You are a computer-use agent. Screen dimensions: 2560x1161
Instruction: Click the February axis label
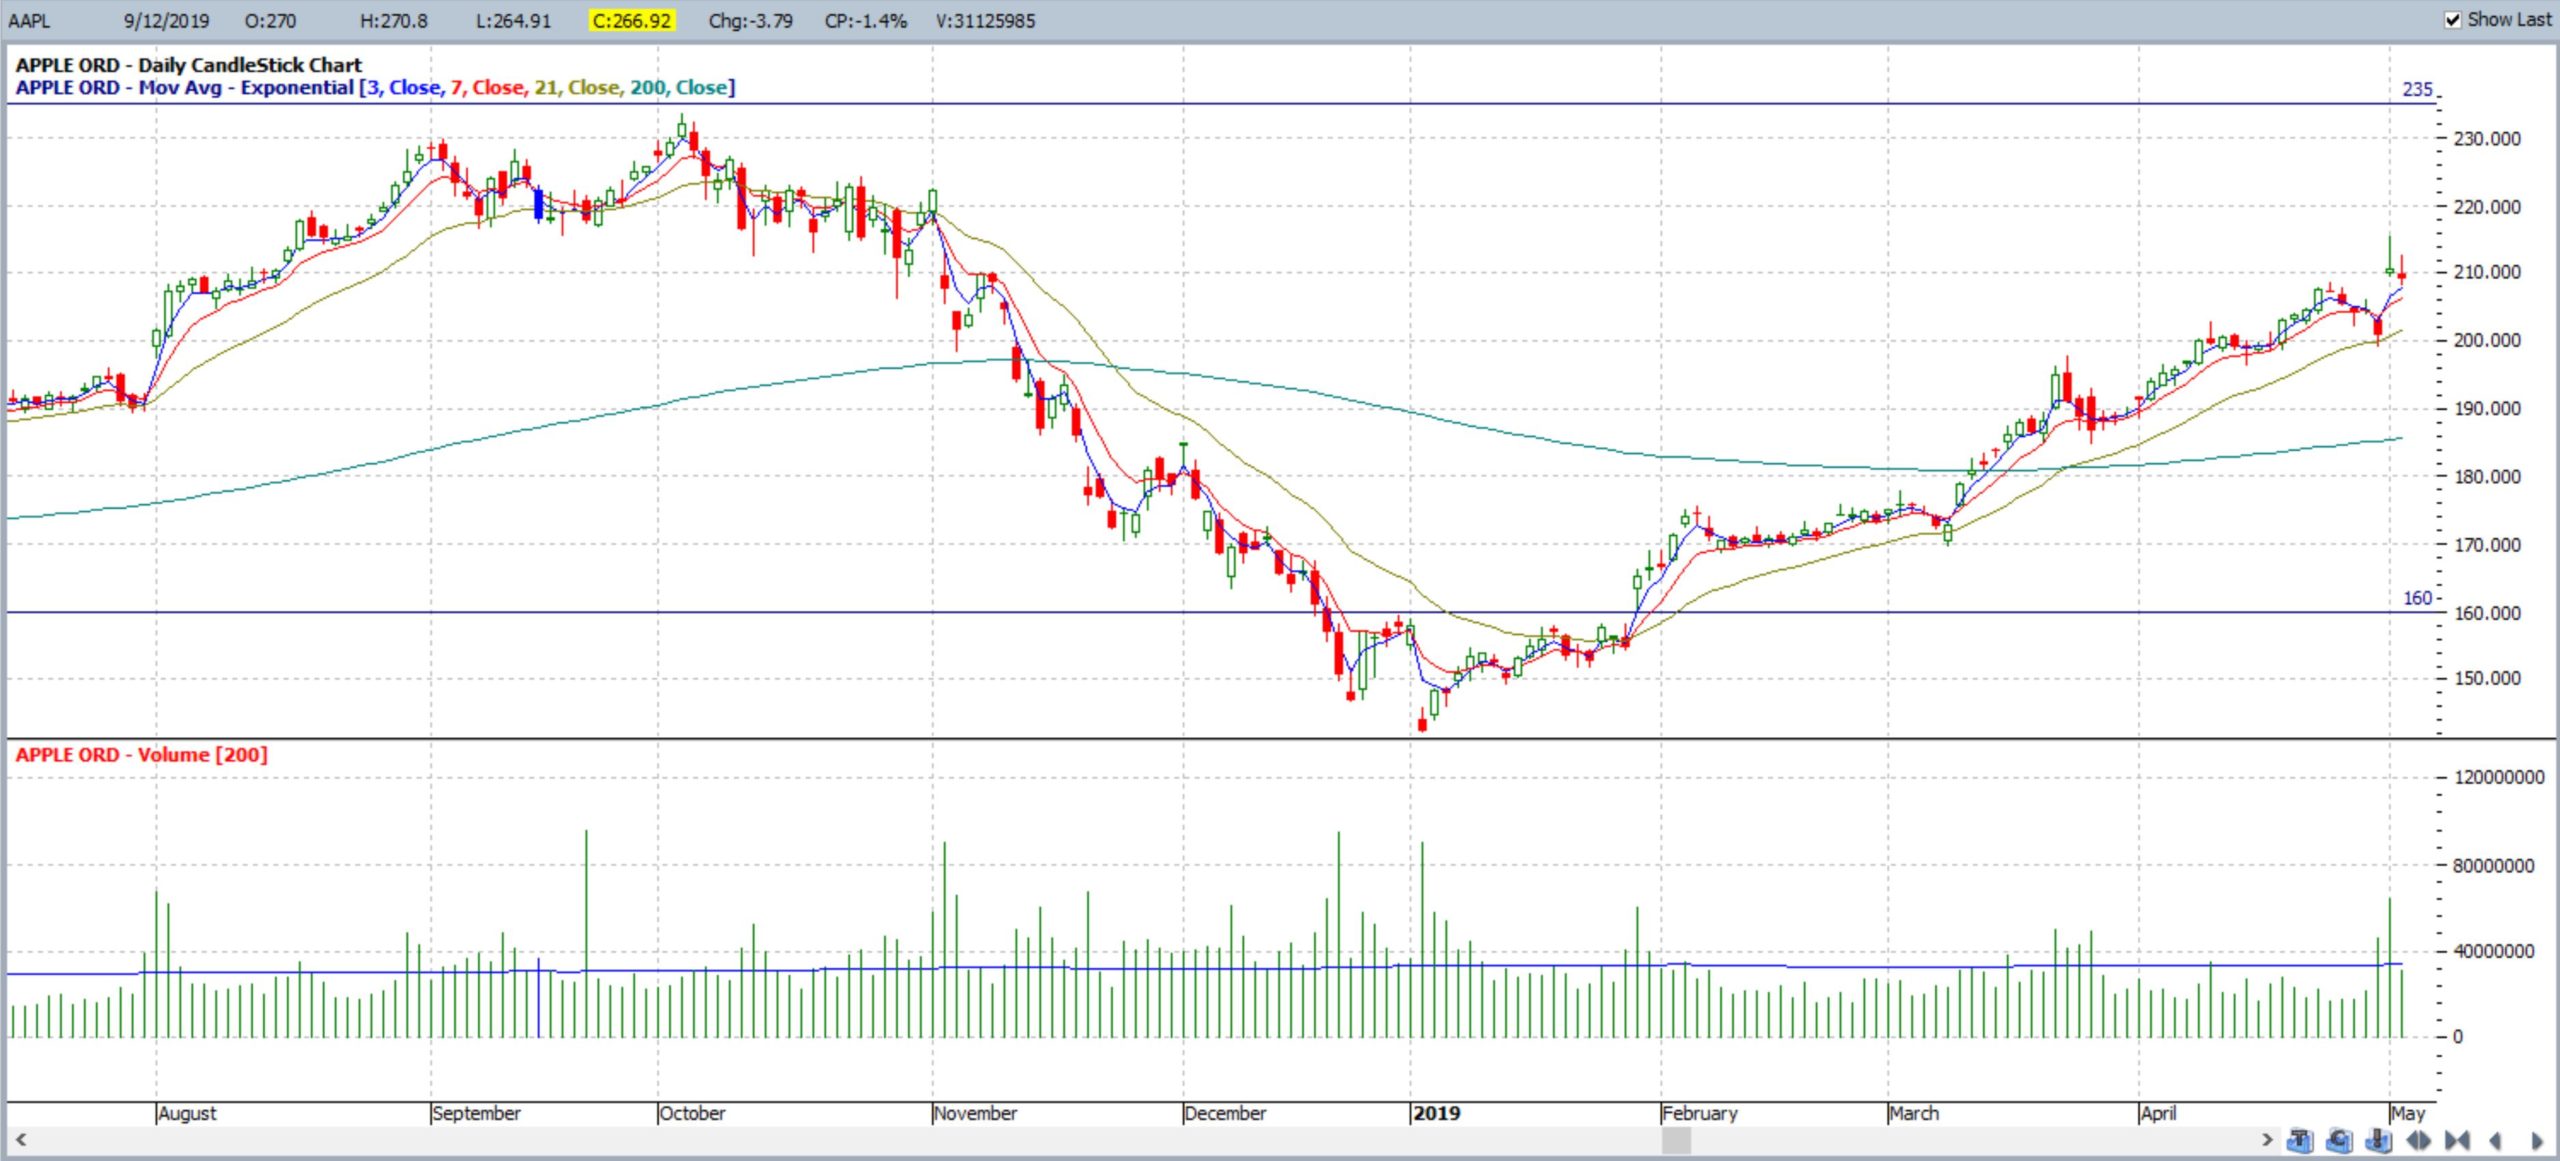tap(1701, 1113)
